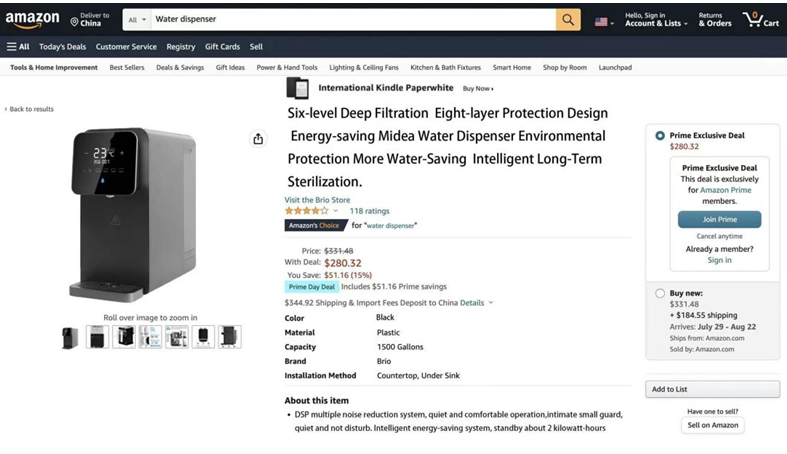
Task: Open the shopping cart icon
Action: tap(760, 19)
